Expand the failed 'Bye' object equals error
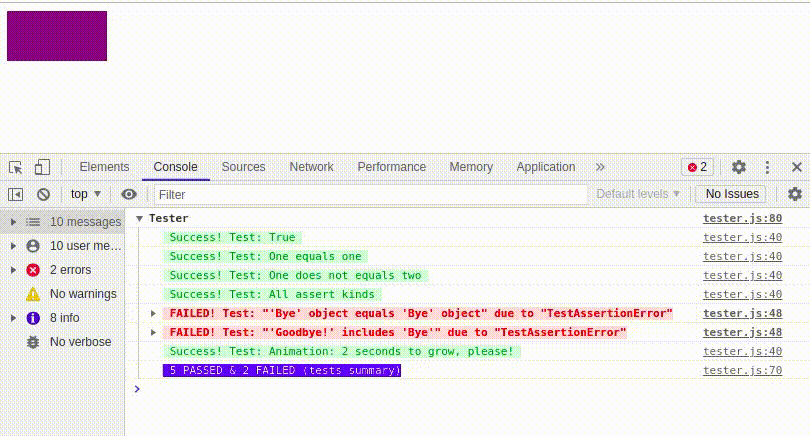The height and width of the screenshot is (436, 810). pos(153,313)
